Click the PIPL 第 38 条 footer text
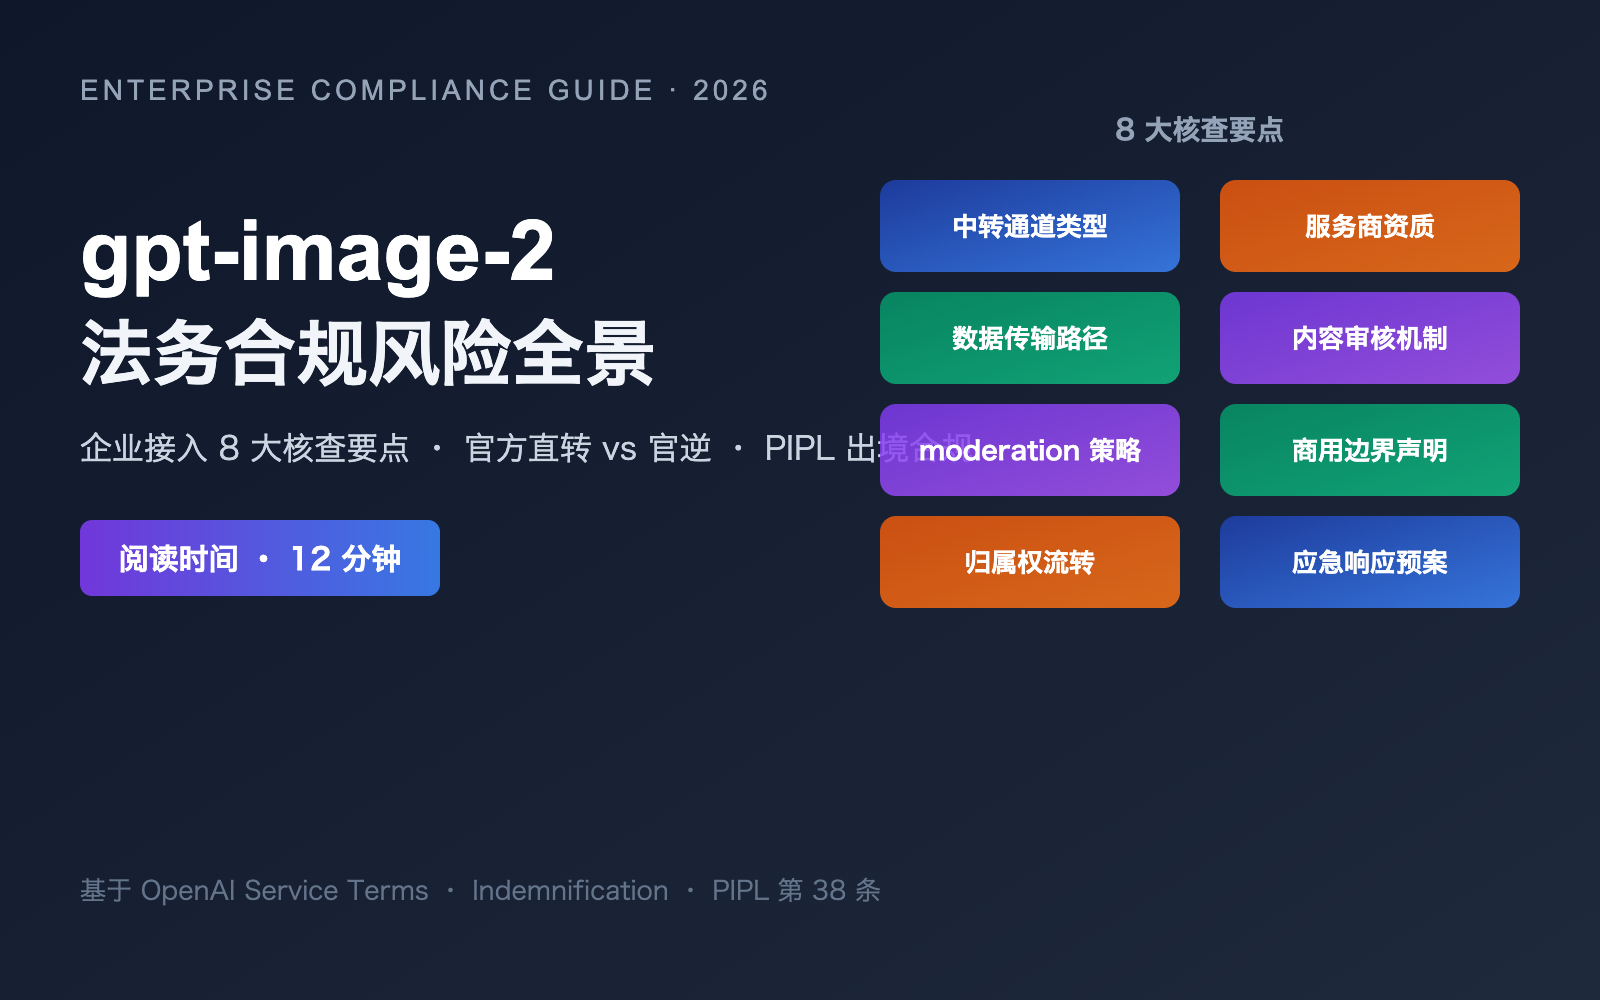 [x=797, y=890]
